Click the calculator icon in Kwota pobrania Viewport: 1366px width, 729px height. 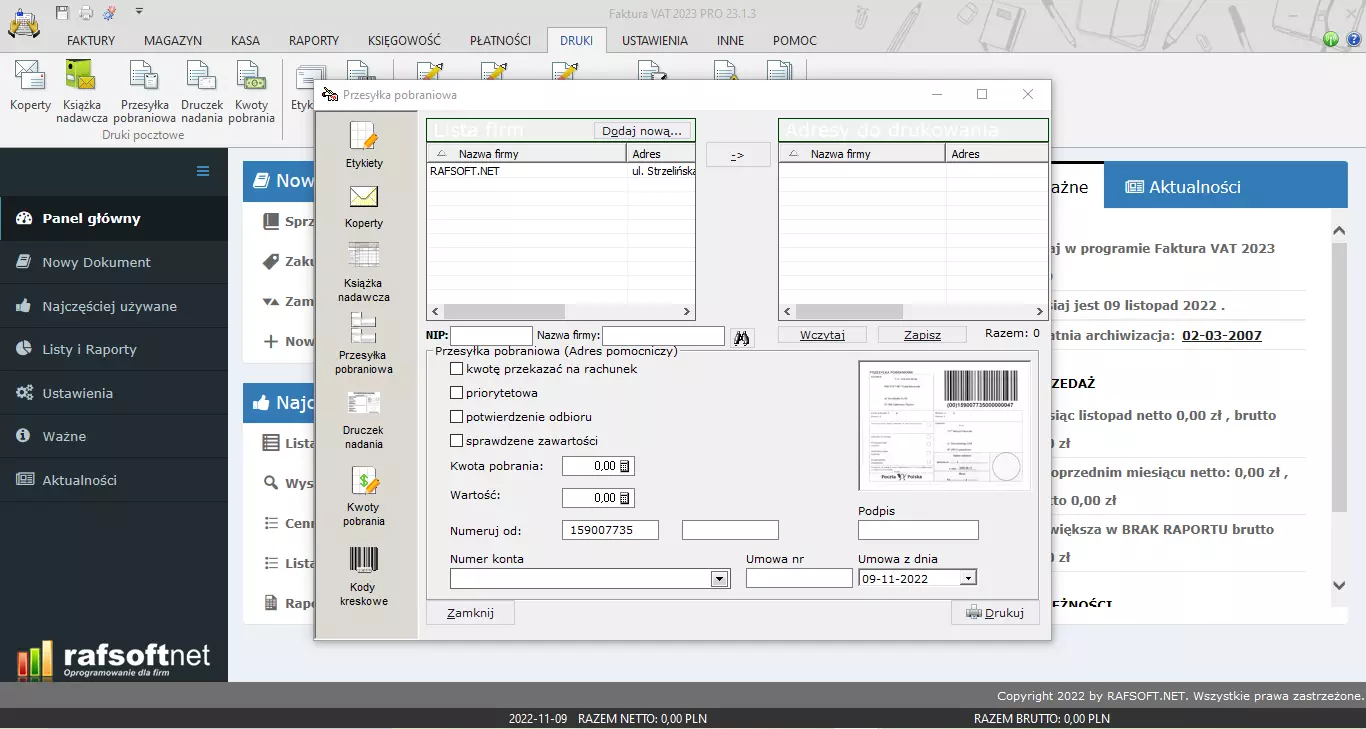[x=625, y=466]
